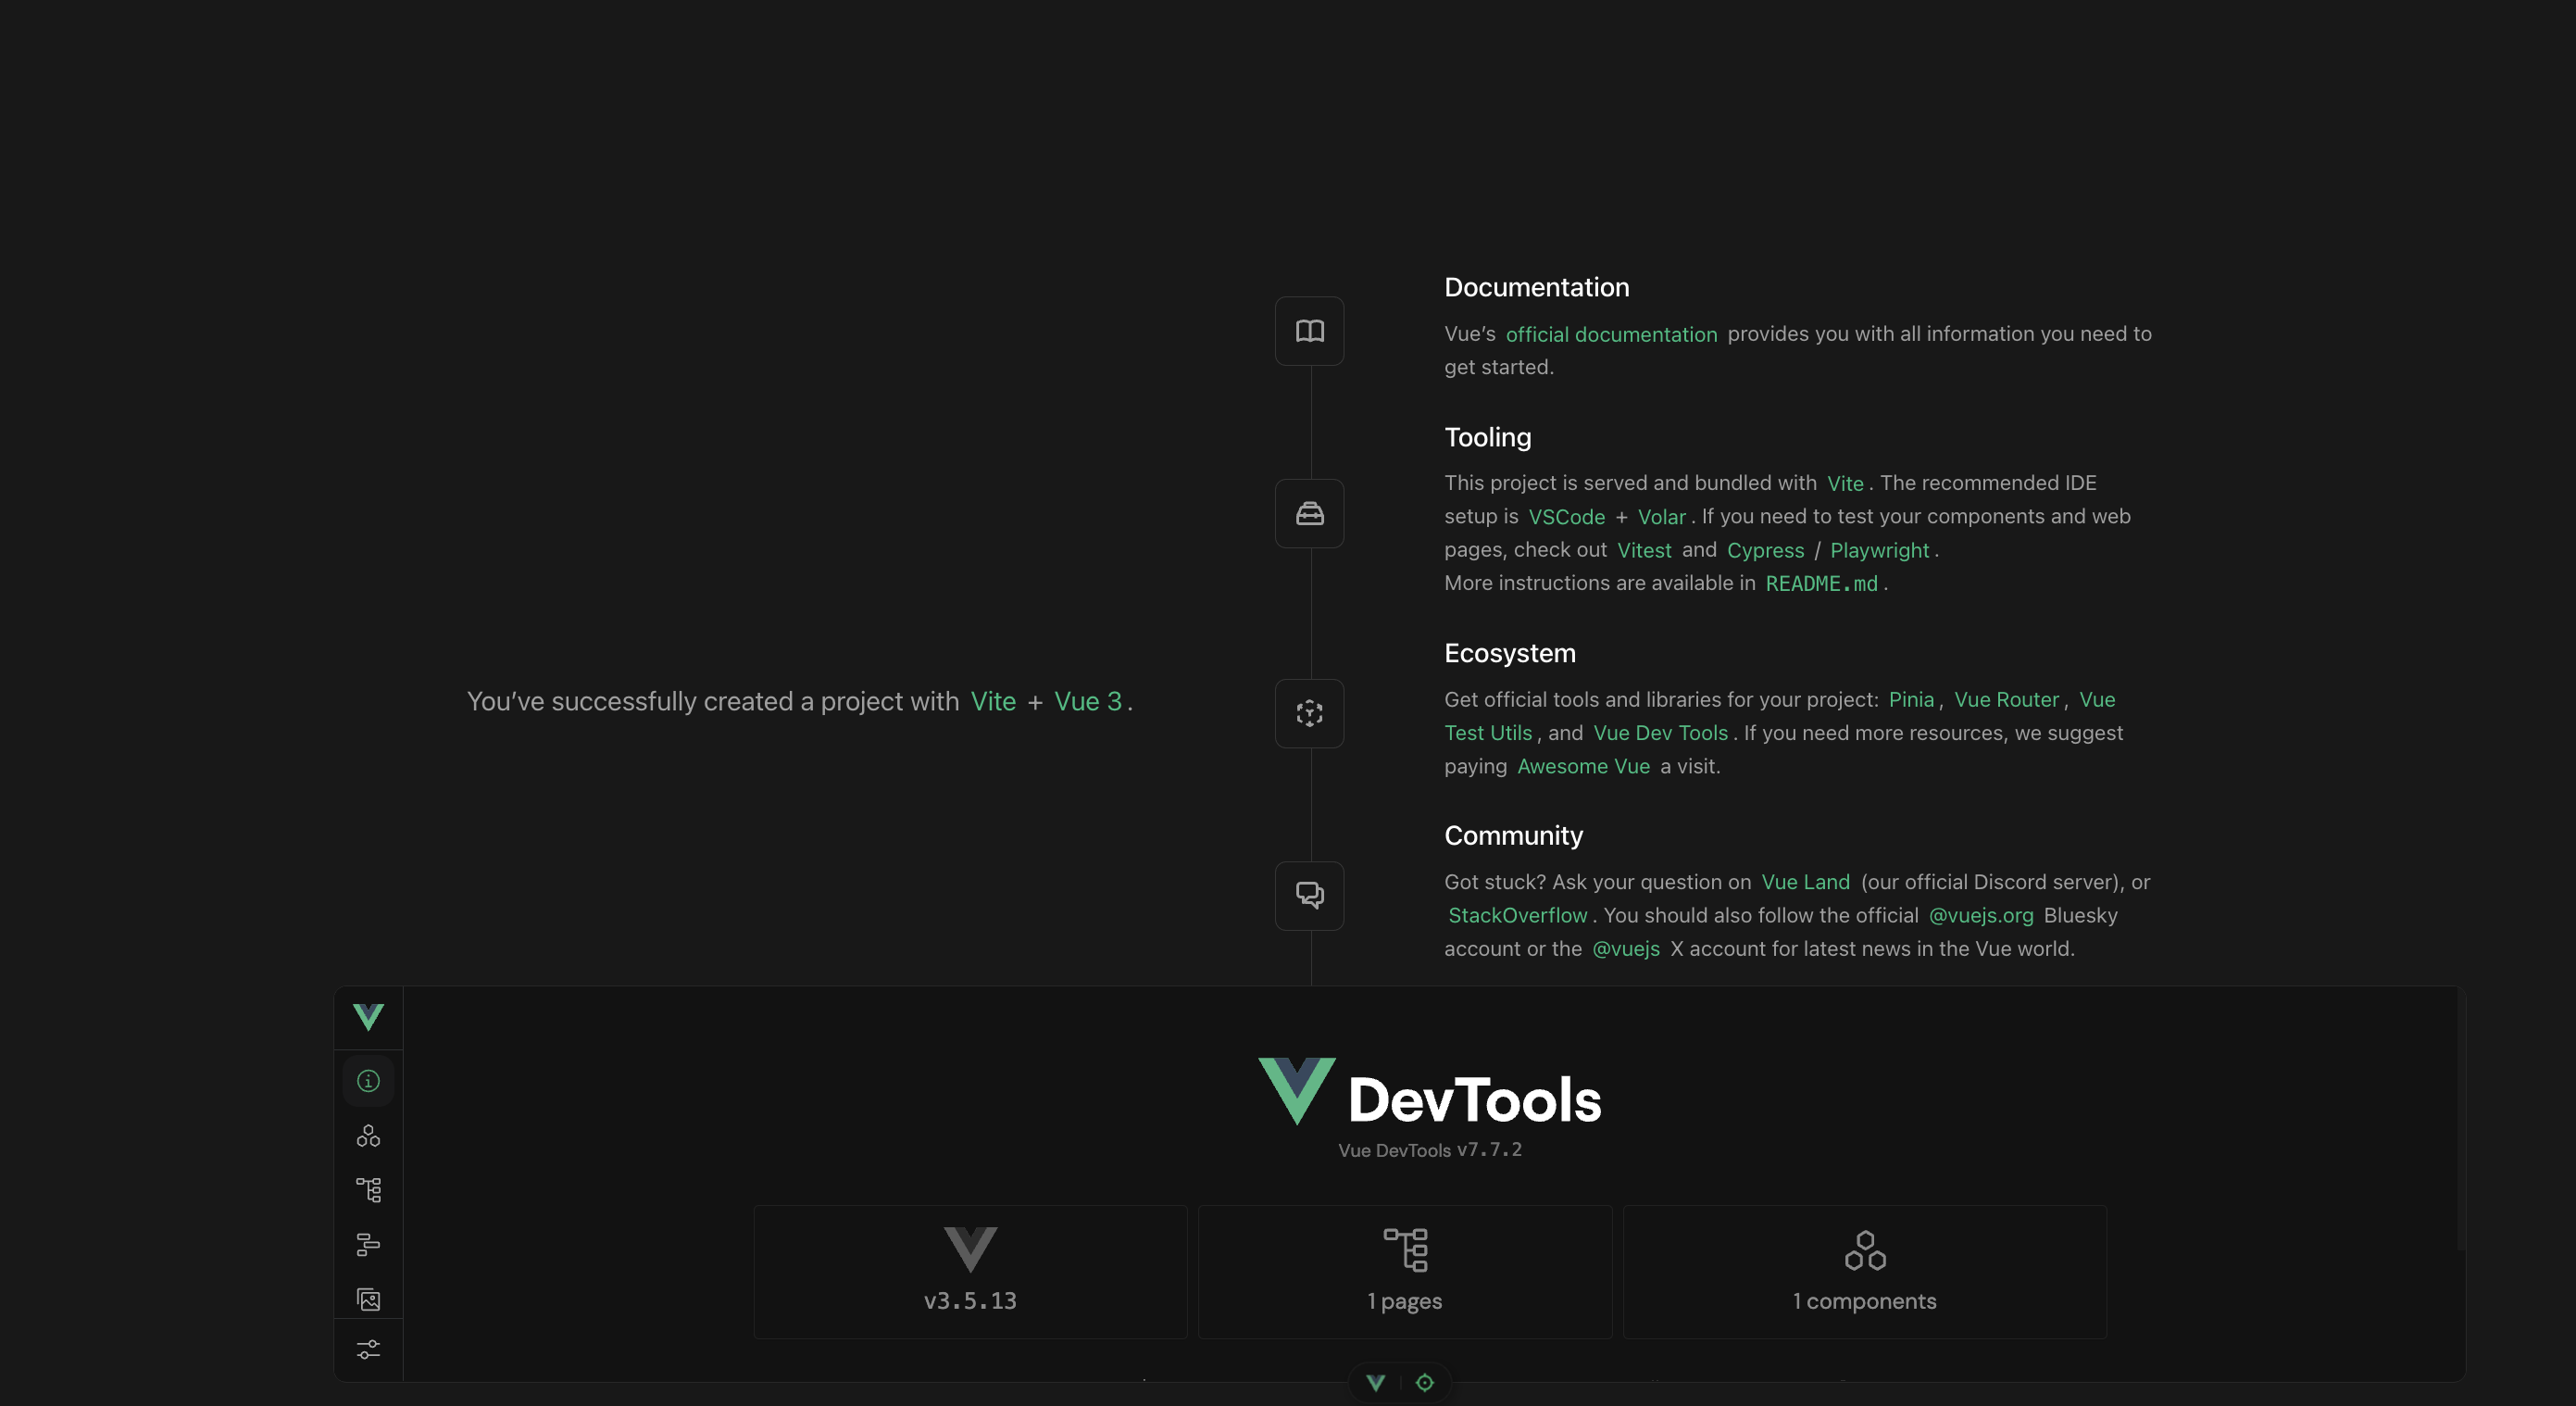Image resolution: width=2576 pixels, height=1406 pixels.
Task: Click the Community chat bubbles icon
Action: tap(1310, 896)
